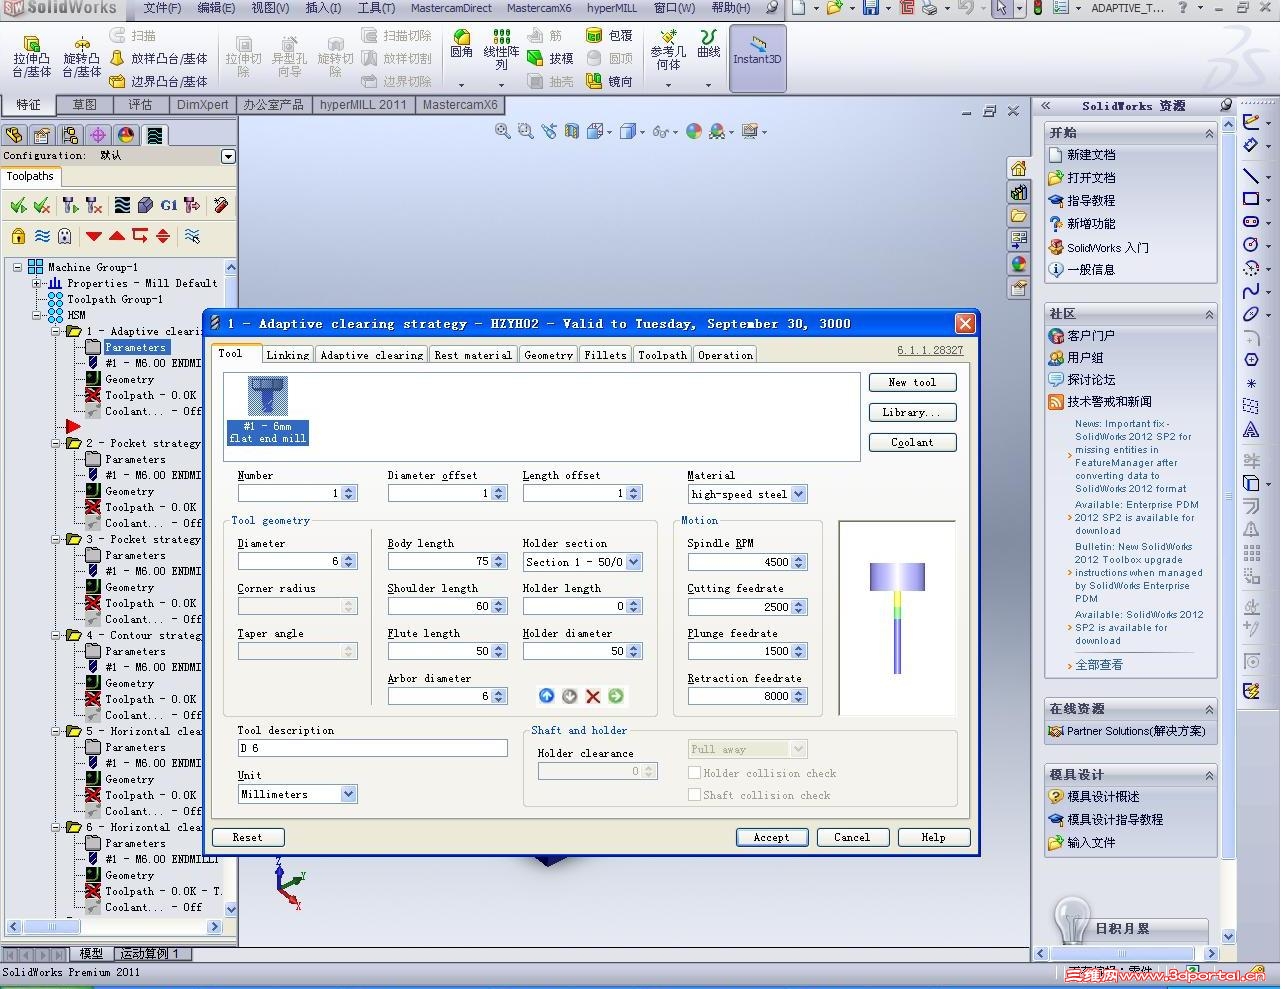Click the green arrow holder section icon
Viewport: 1285px width, 989px height.
tap(616, 696)
